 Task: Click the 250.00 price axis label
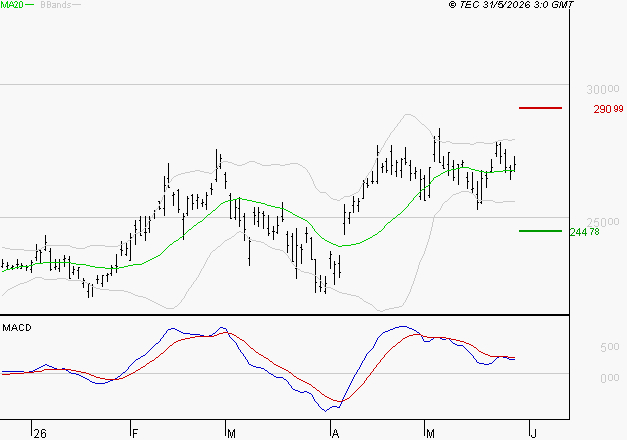(603, 222)
